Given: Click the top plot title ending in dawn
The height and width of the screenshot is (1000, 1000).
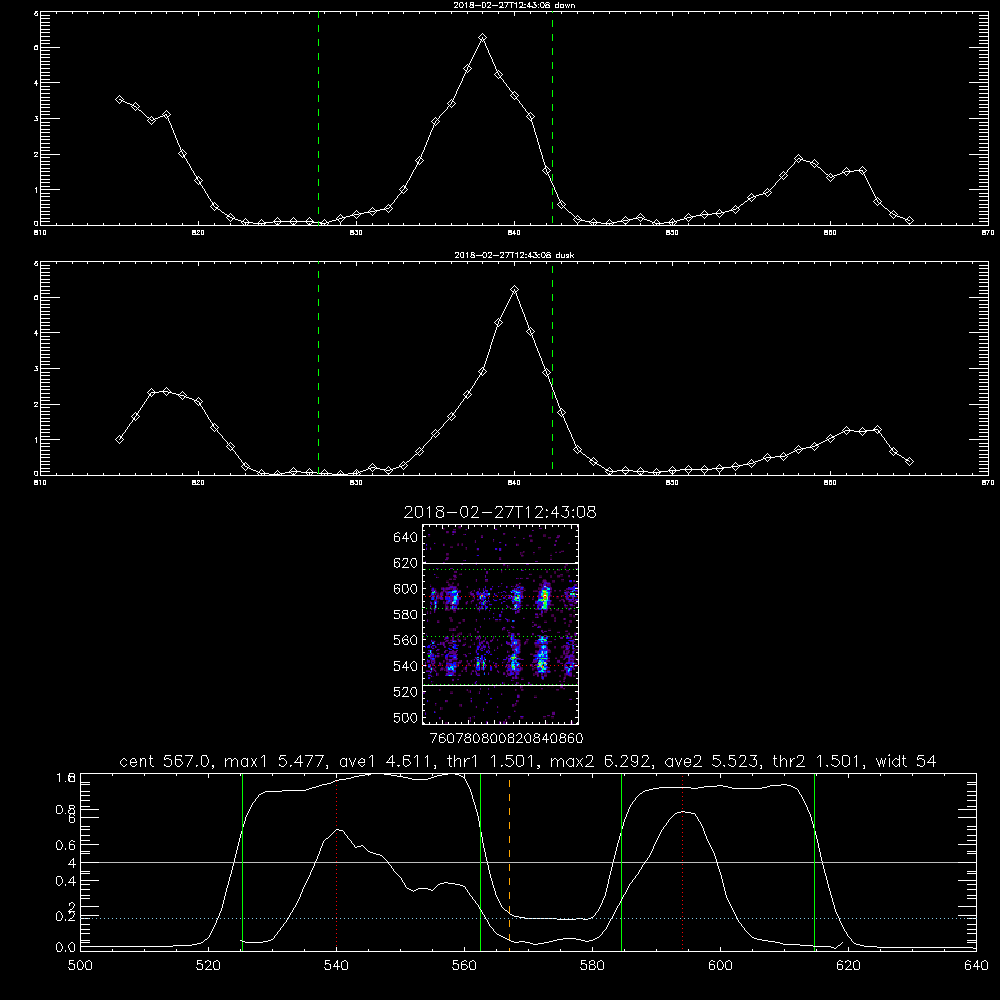Looking at the screenshot, I should pos(514,5).
